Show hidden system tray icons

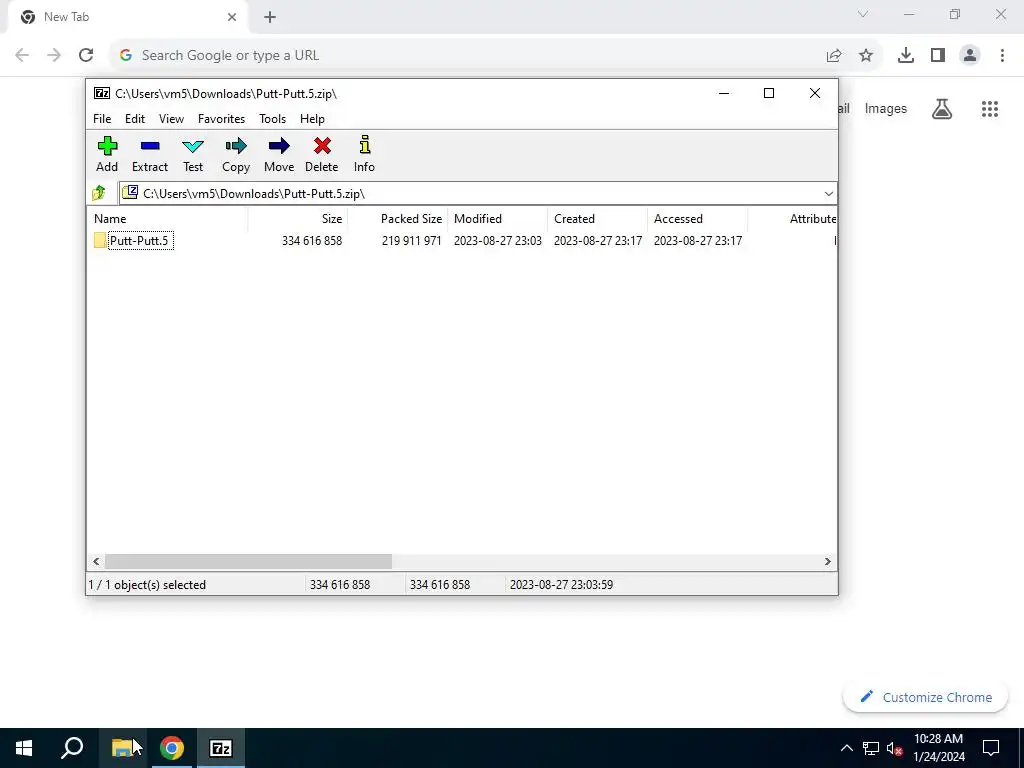[846, 748]
